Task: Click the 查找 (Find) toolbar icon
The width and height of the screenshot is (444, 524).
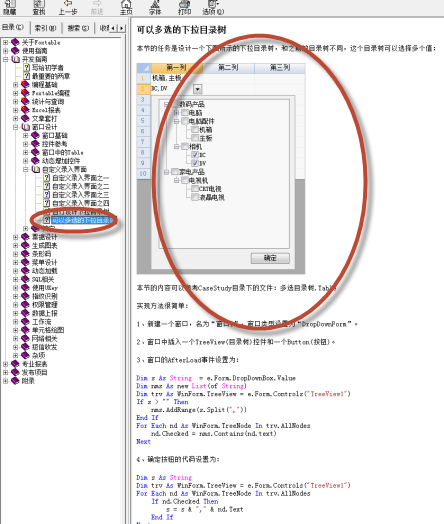Action: (39, 7)
